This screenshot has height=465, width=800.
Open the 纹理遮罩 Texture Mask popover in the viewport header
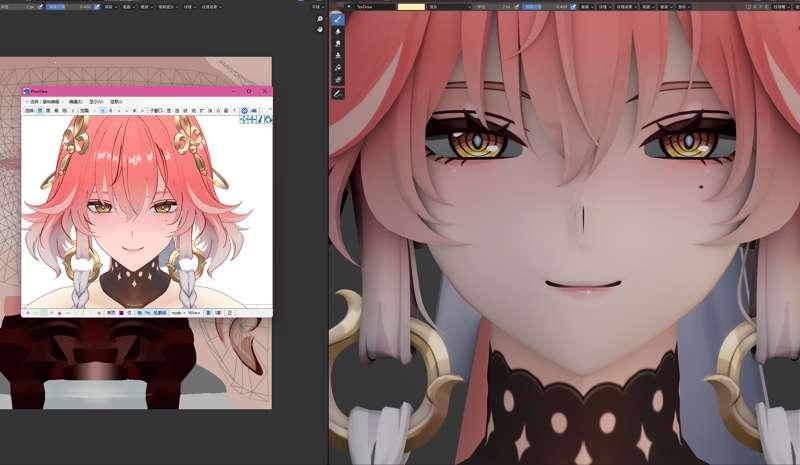click(626, 7)
